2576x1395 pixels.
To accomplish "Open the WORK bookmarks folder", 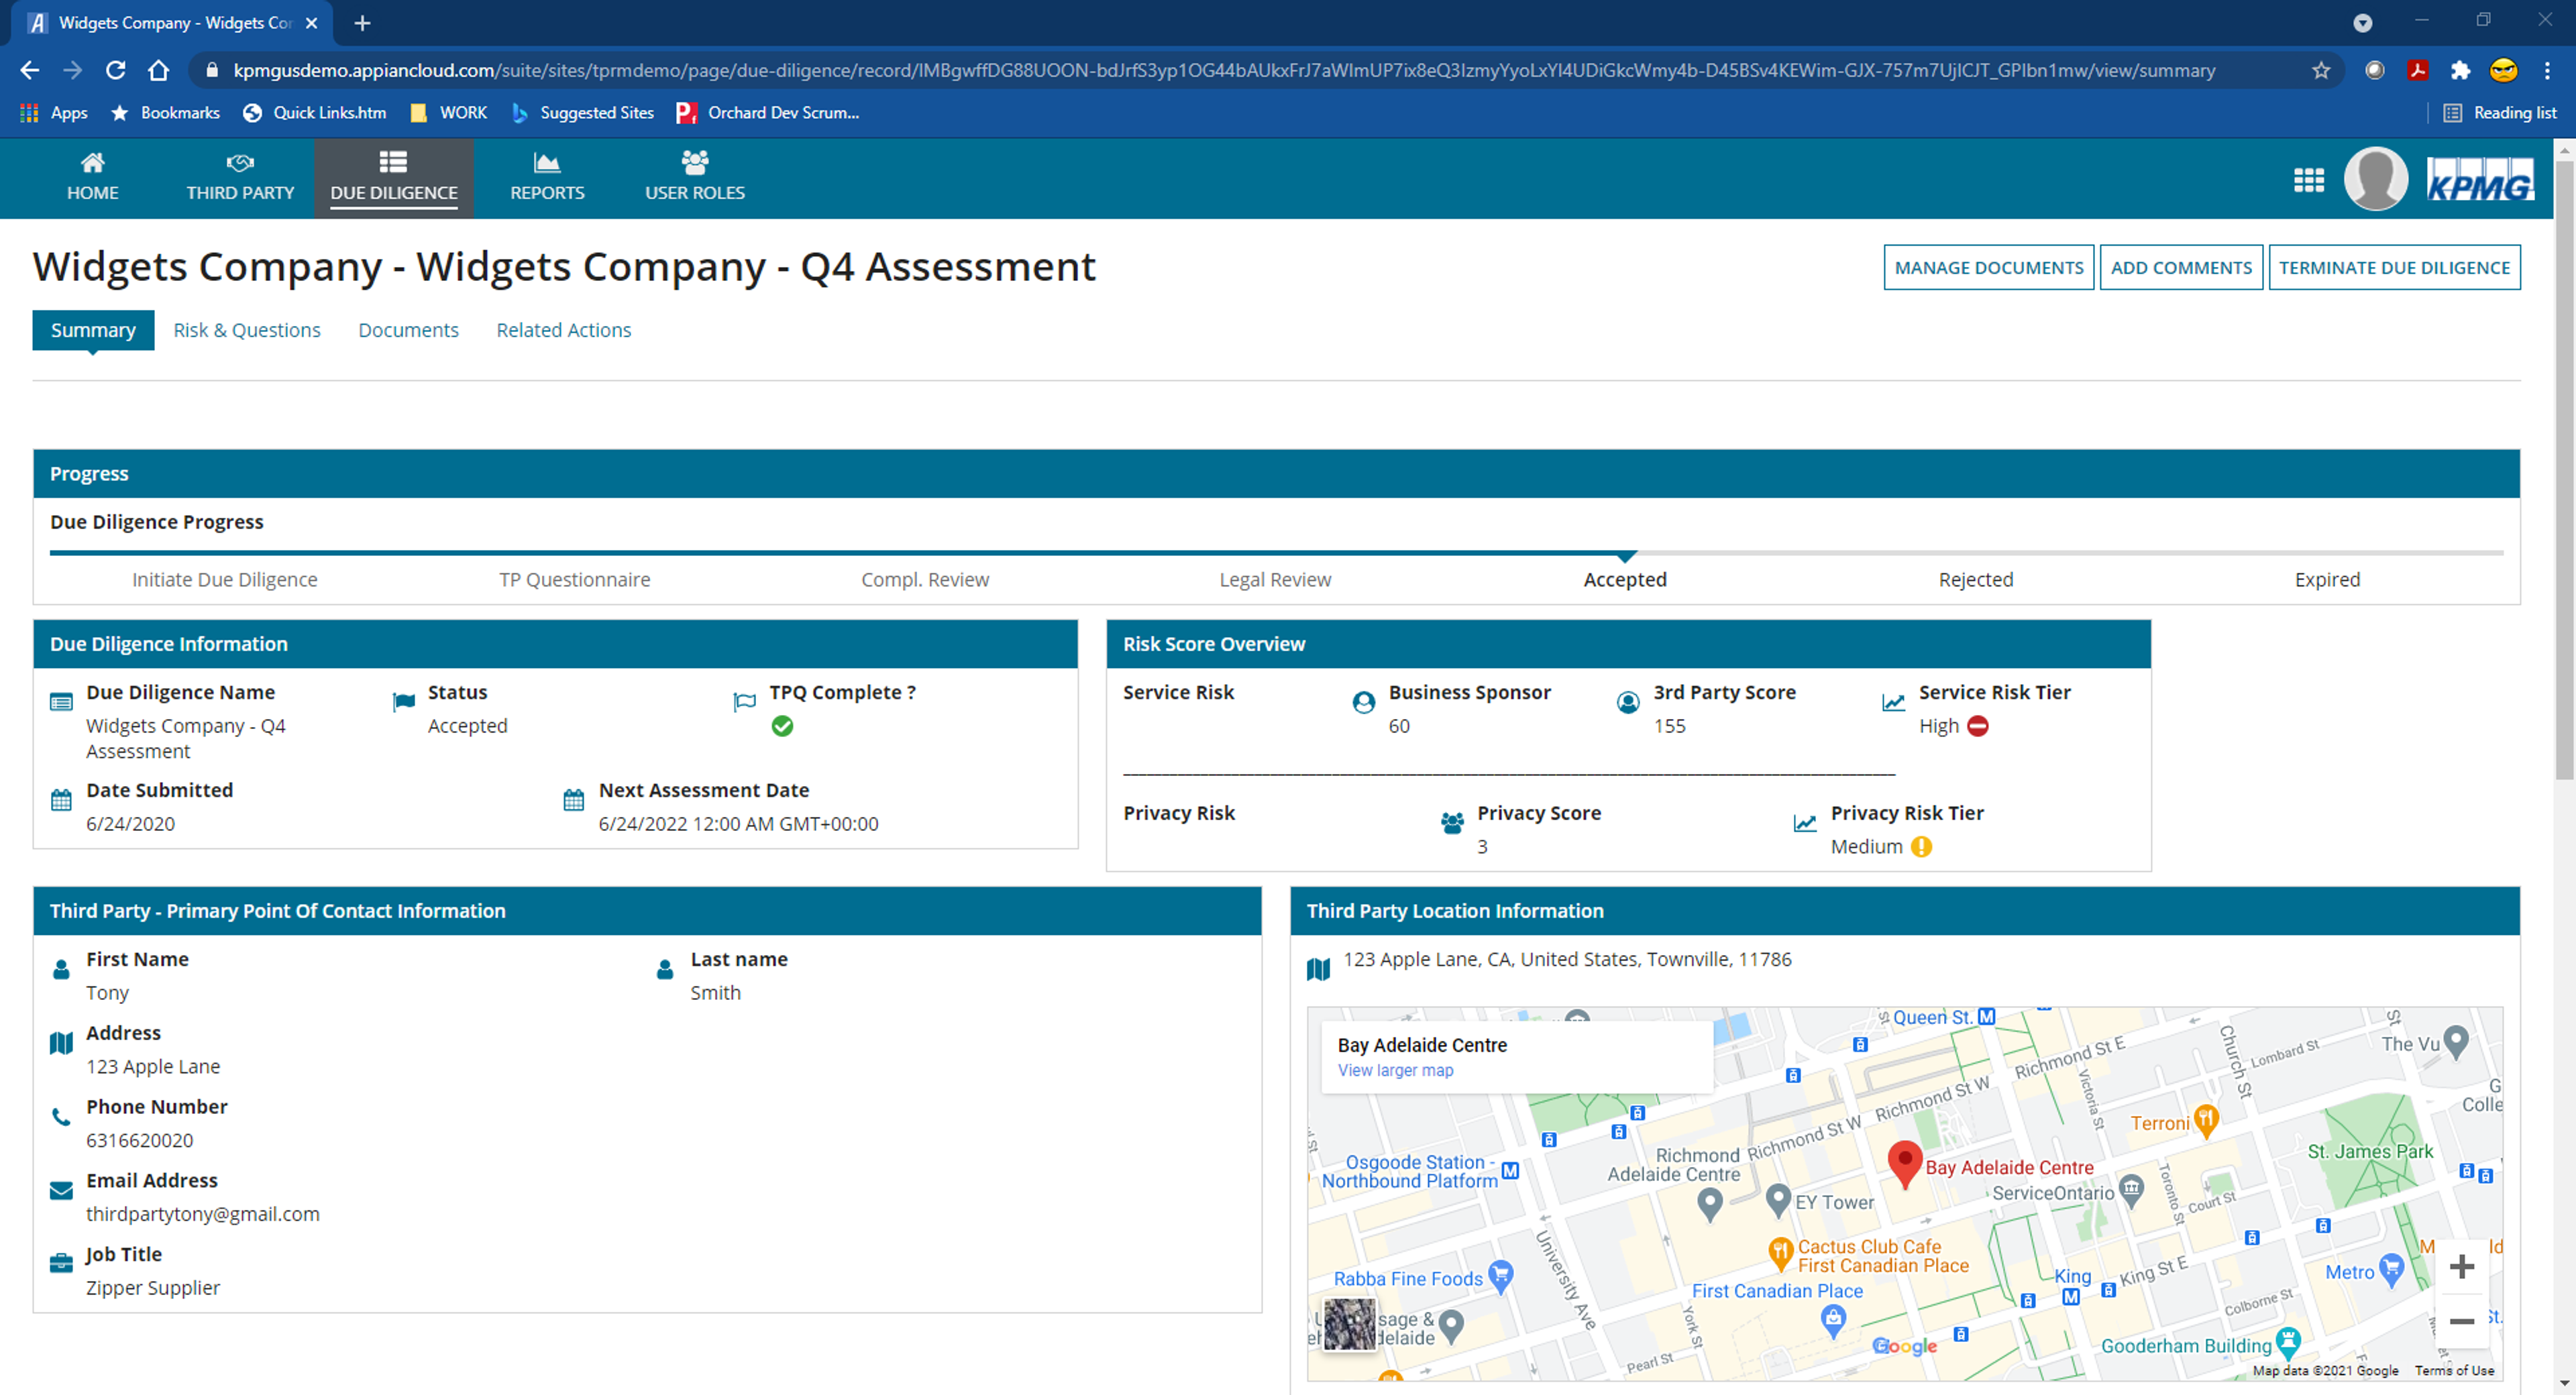I will [x=448, y=113].
